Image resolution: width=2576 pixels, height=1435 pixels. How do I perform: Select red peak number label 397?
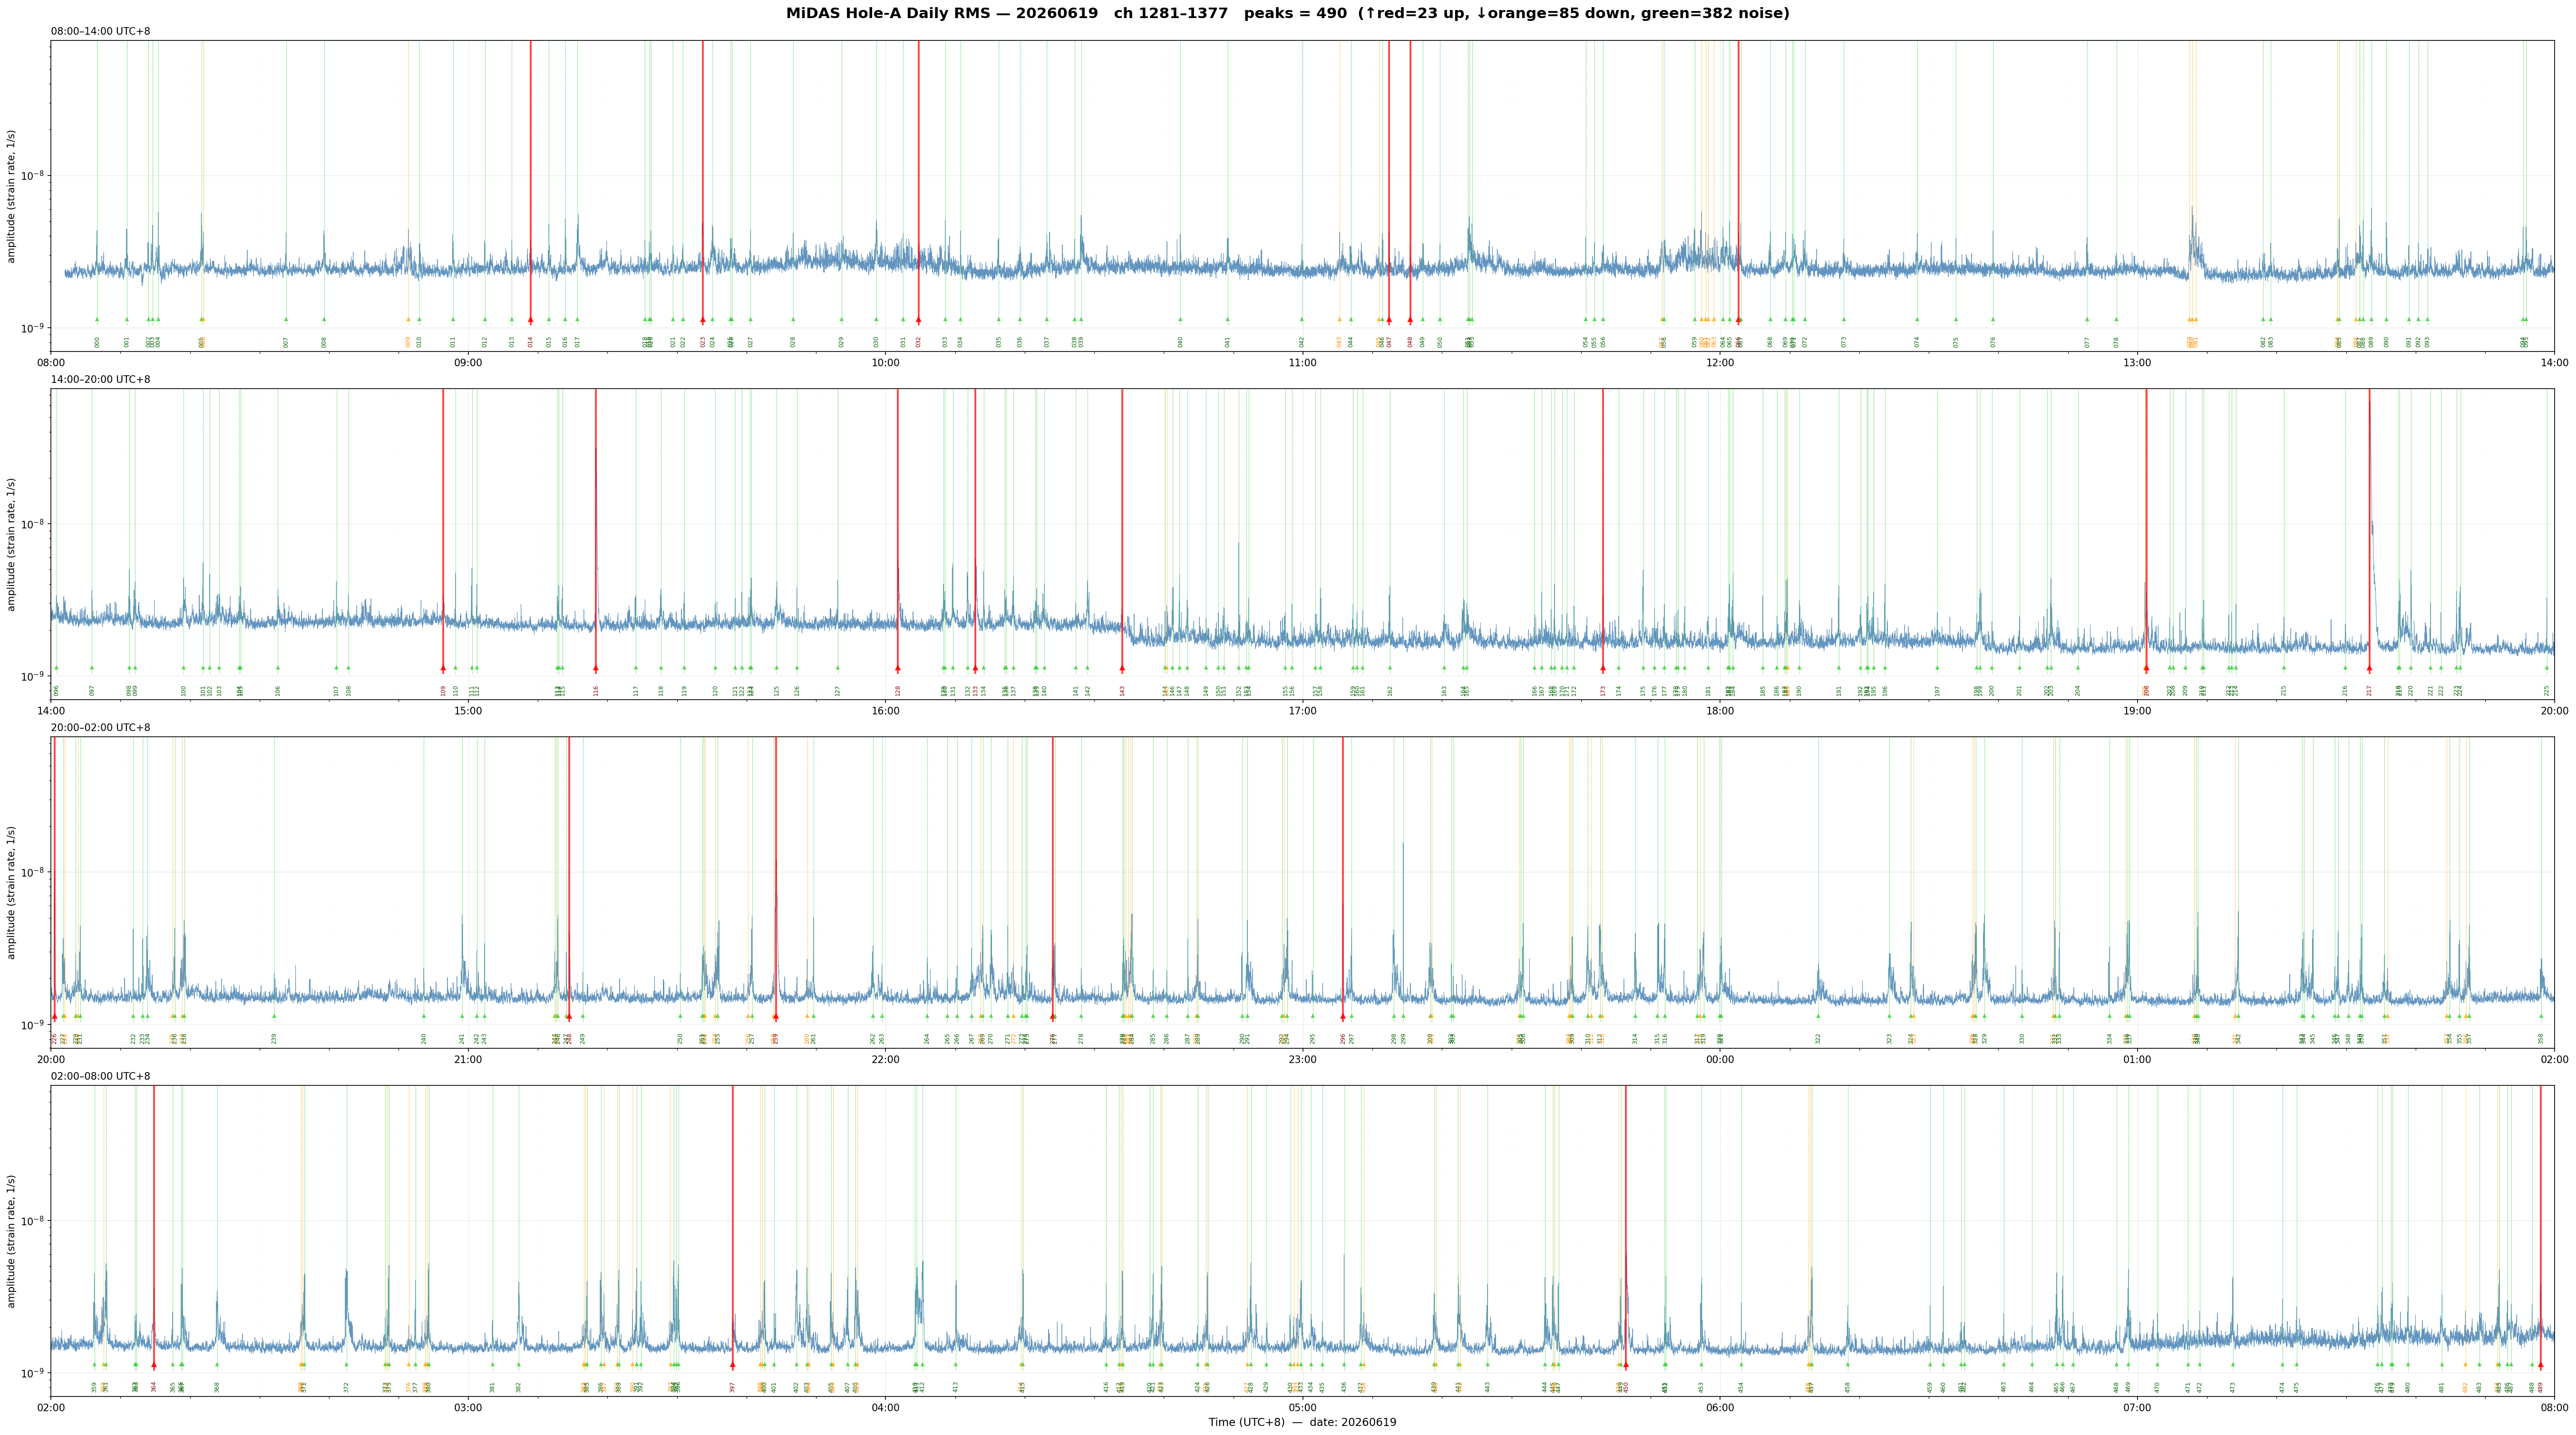point(732,1387)
